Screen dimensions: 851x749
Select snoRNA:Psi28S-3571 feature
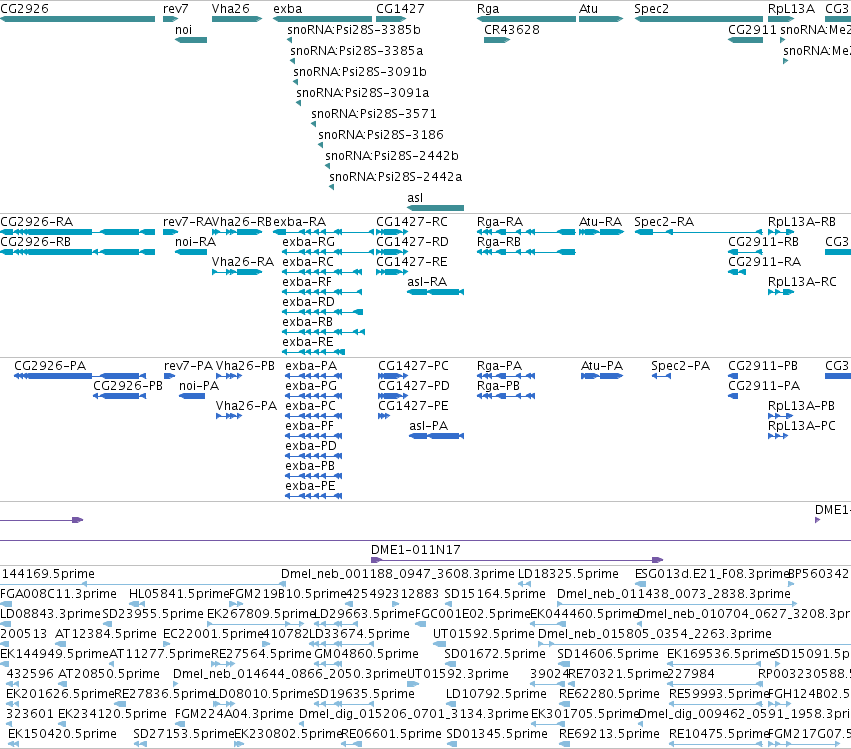(313, 124)
